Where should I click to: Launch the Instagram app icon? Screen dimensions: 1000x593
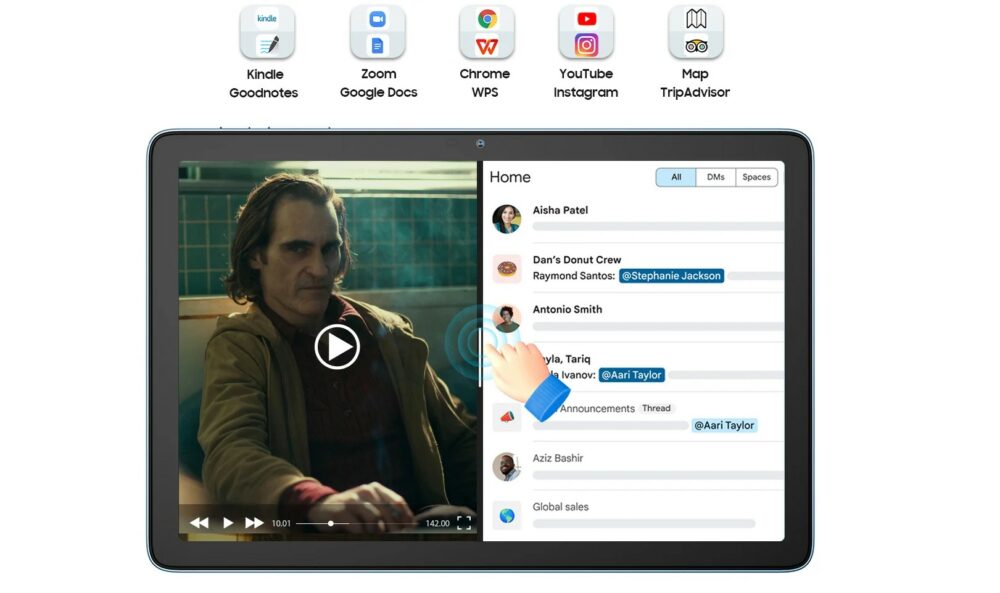(x=587, y=45)
